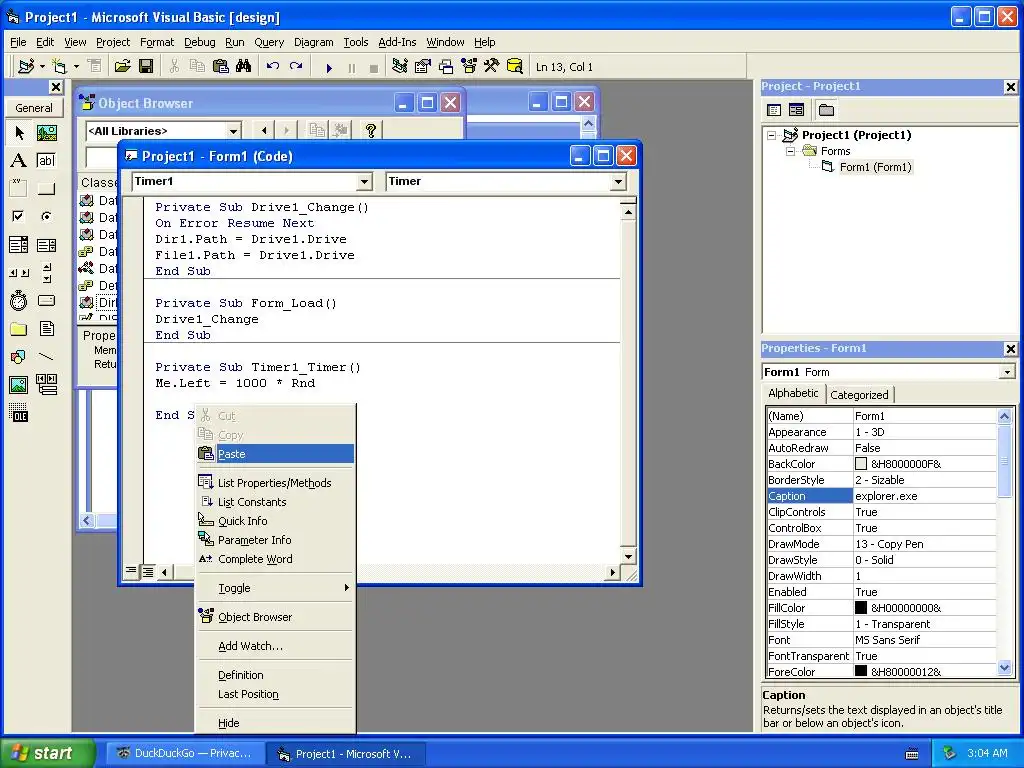Select the Shape control tool
Screen dimensions: 1024x768
coord(19,357)
